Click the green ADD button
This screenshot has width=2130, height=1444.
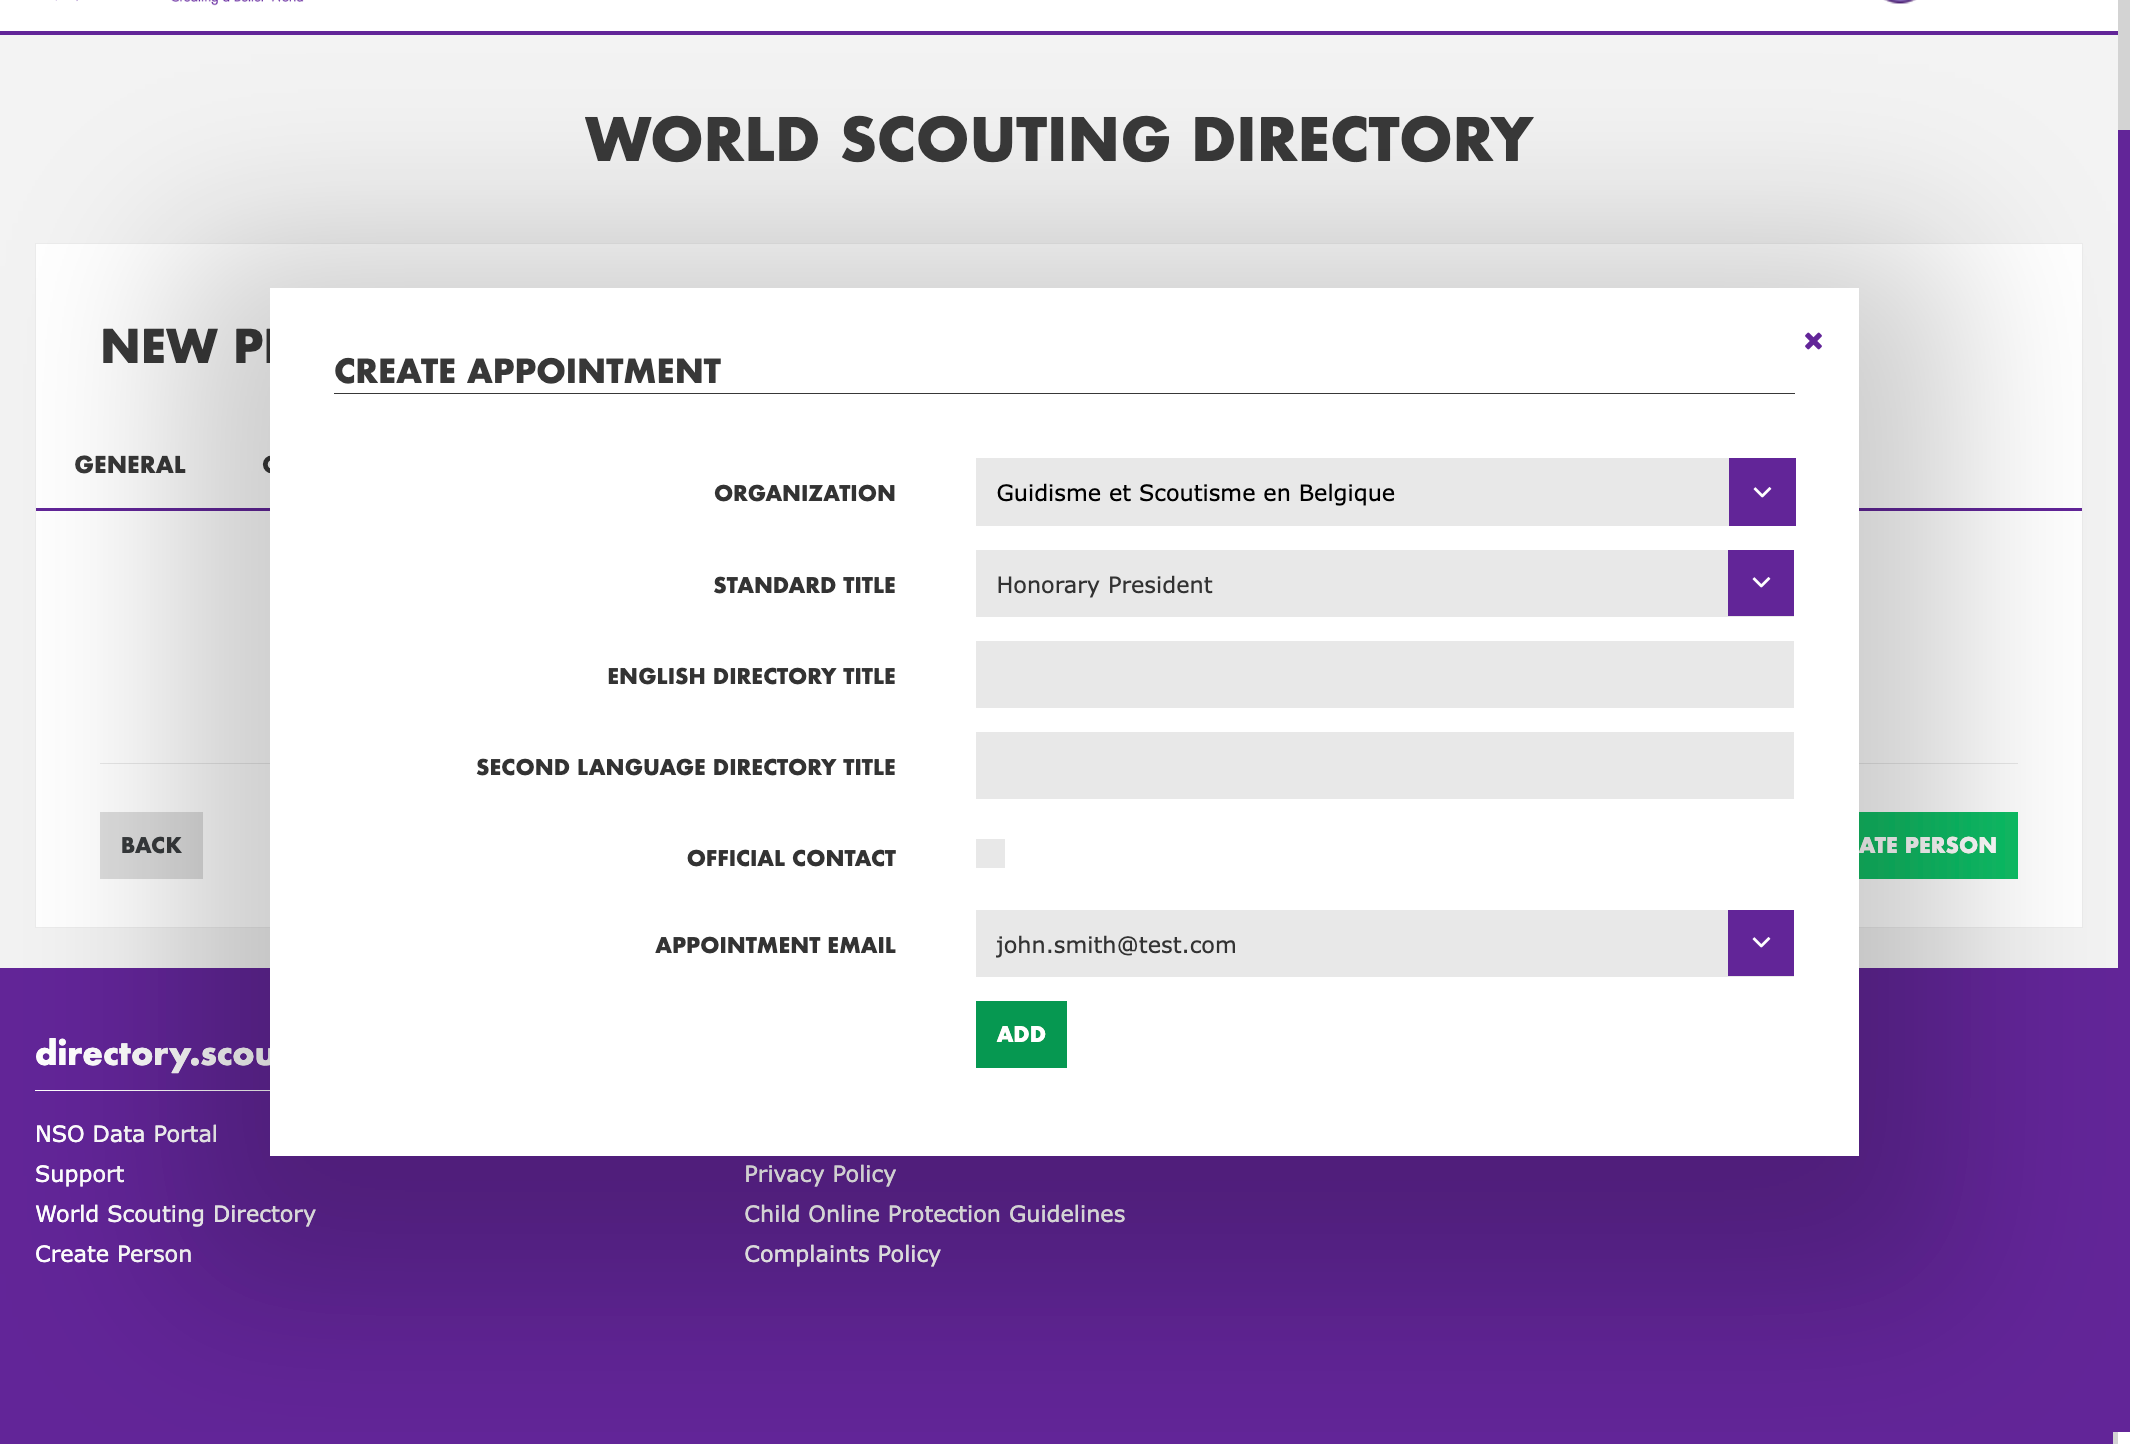coord(1021,1034)
